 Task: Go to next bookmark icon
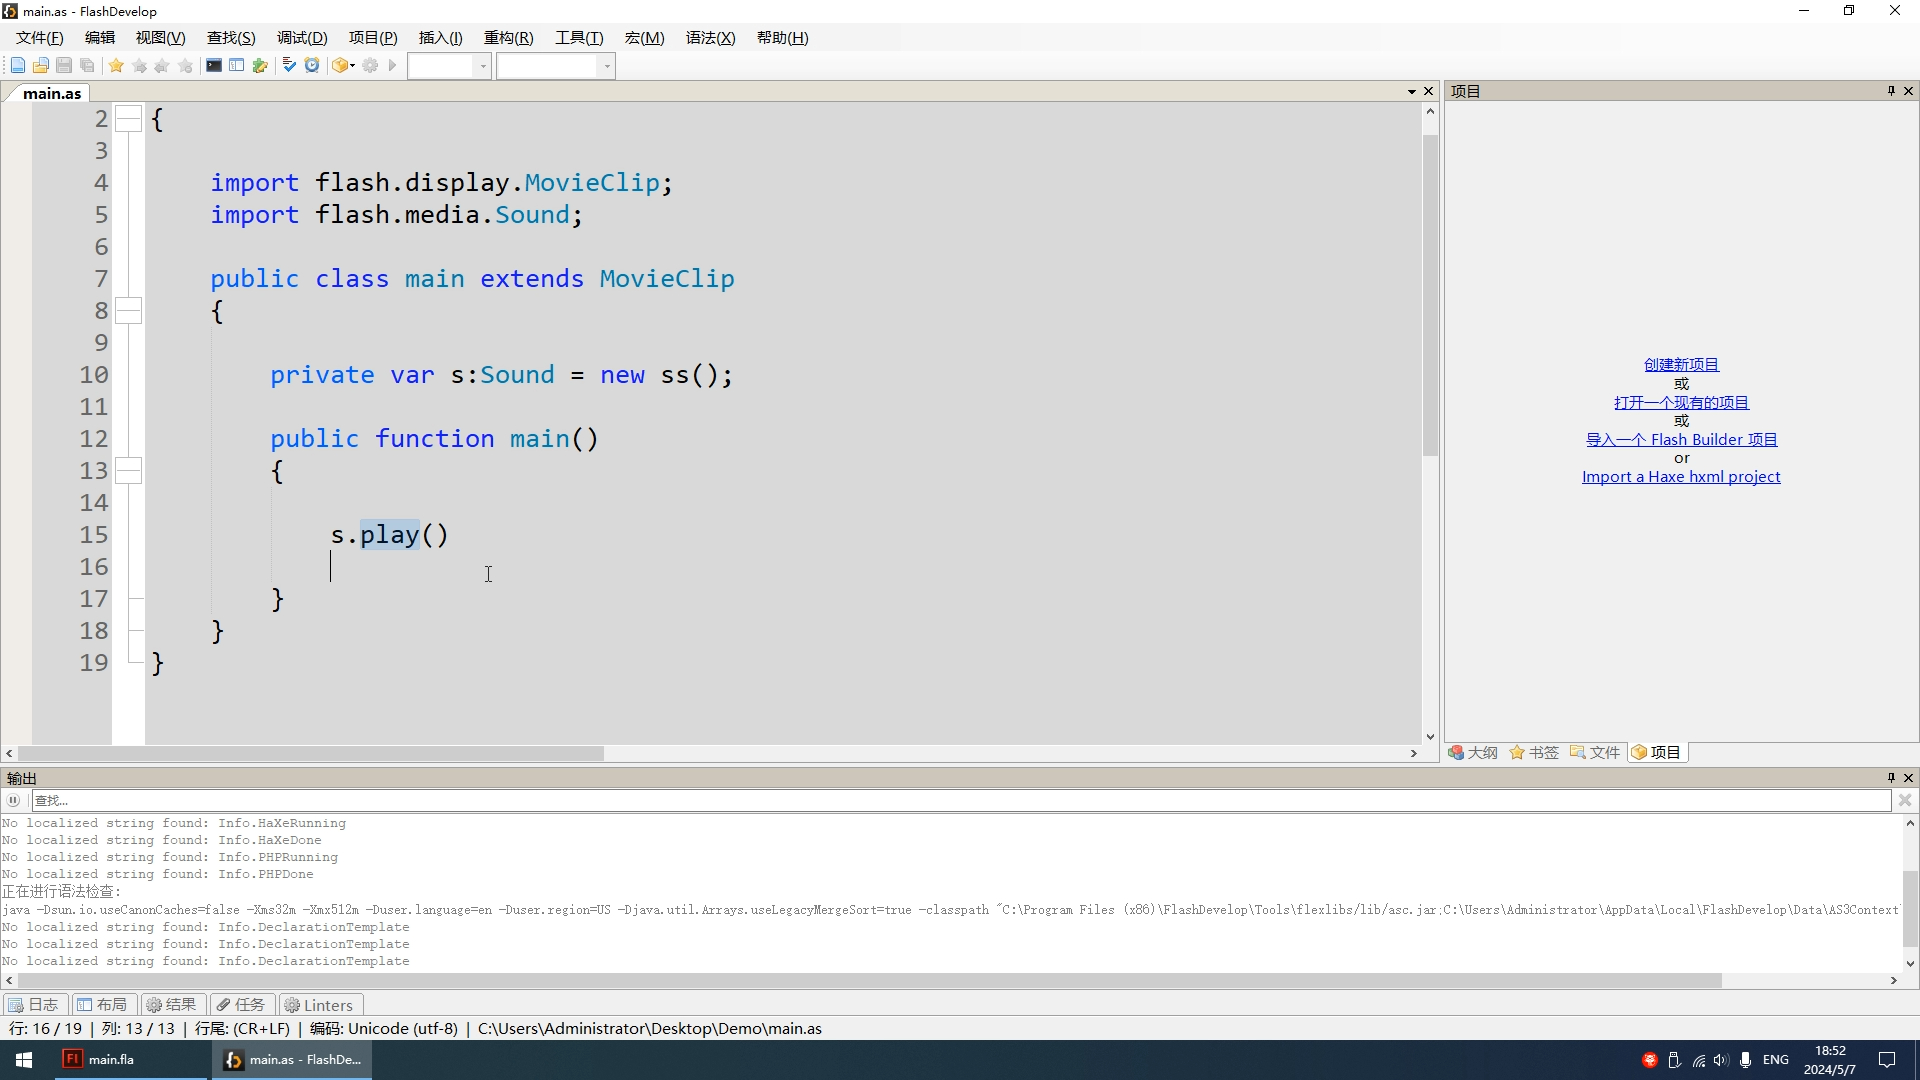click(x=139, y=66)
